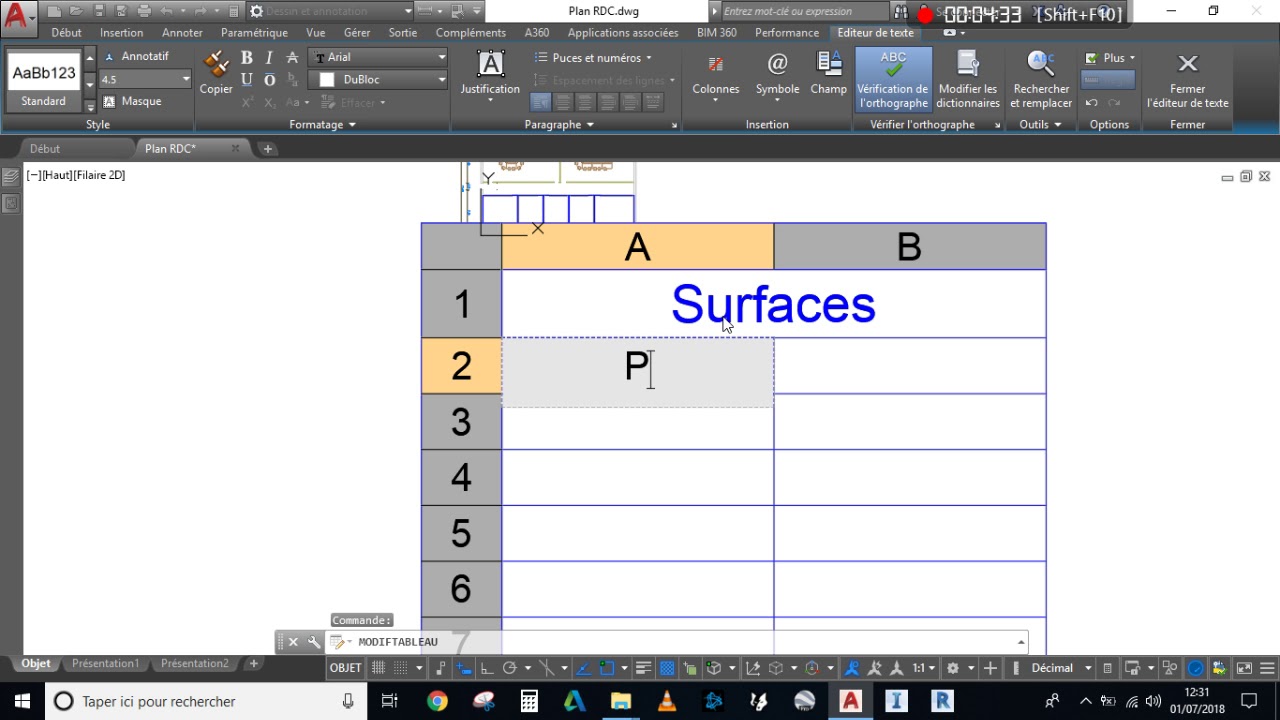1280x720 pixels.
Task: Click the Masque background mask button
Action: [x=133, y=101]
